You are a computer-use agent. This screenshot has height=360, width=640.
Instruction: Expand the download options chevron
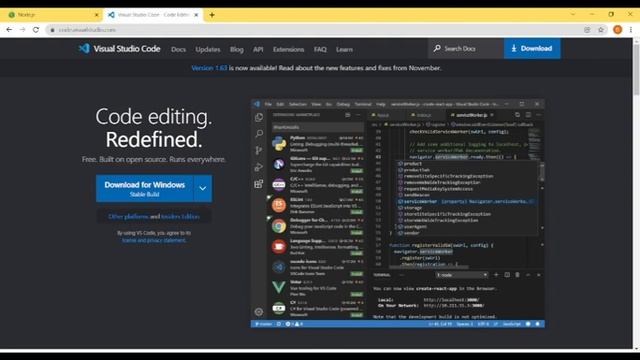tap(203, 189)
